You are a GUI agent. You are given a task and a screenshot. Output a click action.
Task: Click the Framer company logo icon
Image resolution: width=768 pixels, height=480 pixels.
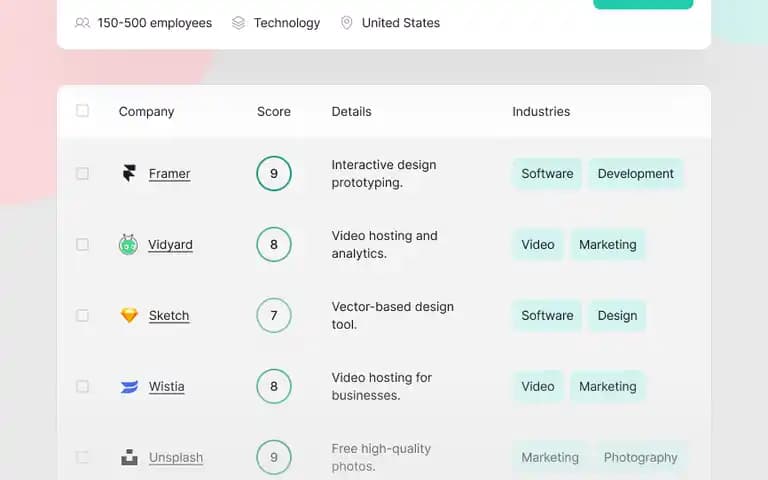pyautogui.click(x=129, y=173)
